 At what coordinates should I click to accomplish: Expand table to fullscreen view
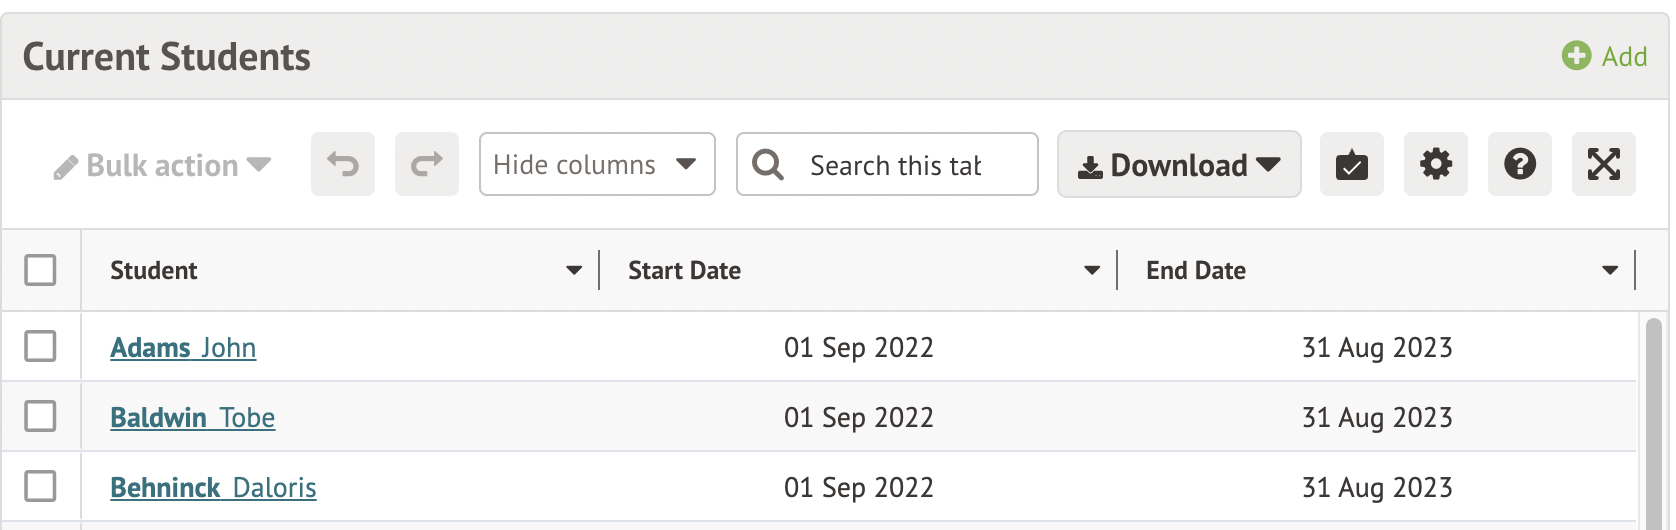[1604, 164]
